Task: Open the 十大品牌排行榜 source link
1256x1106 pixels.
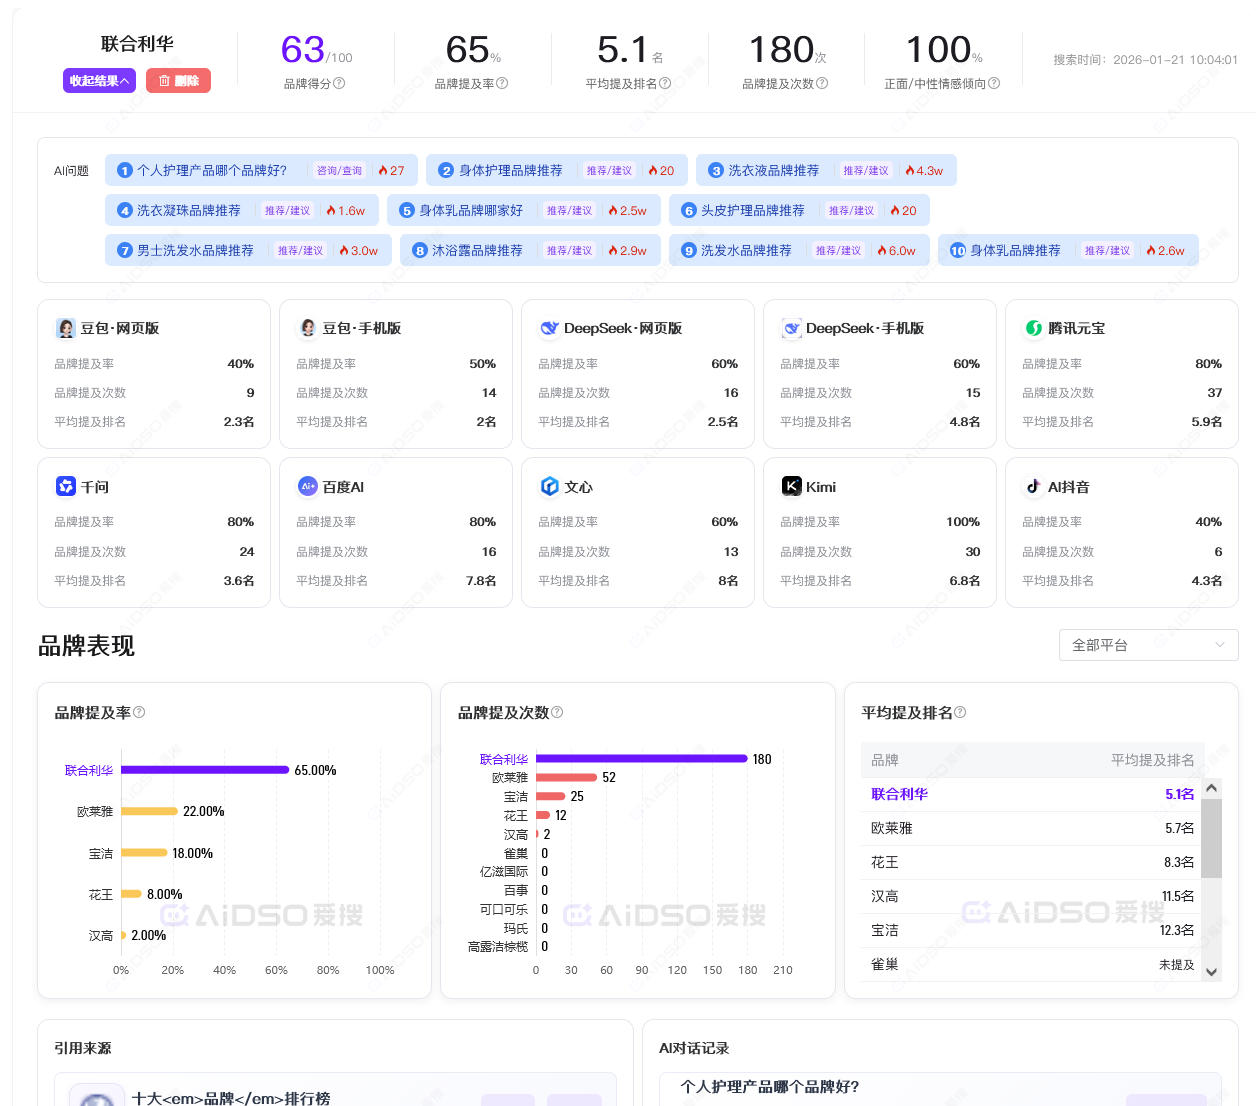Action: point(231,1098)
